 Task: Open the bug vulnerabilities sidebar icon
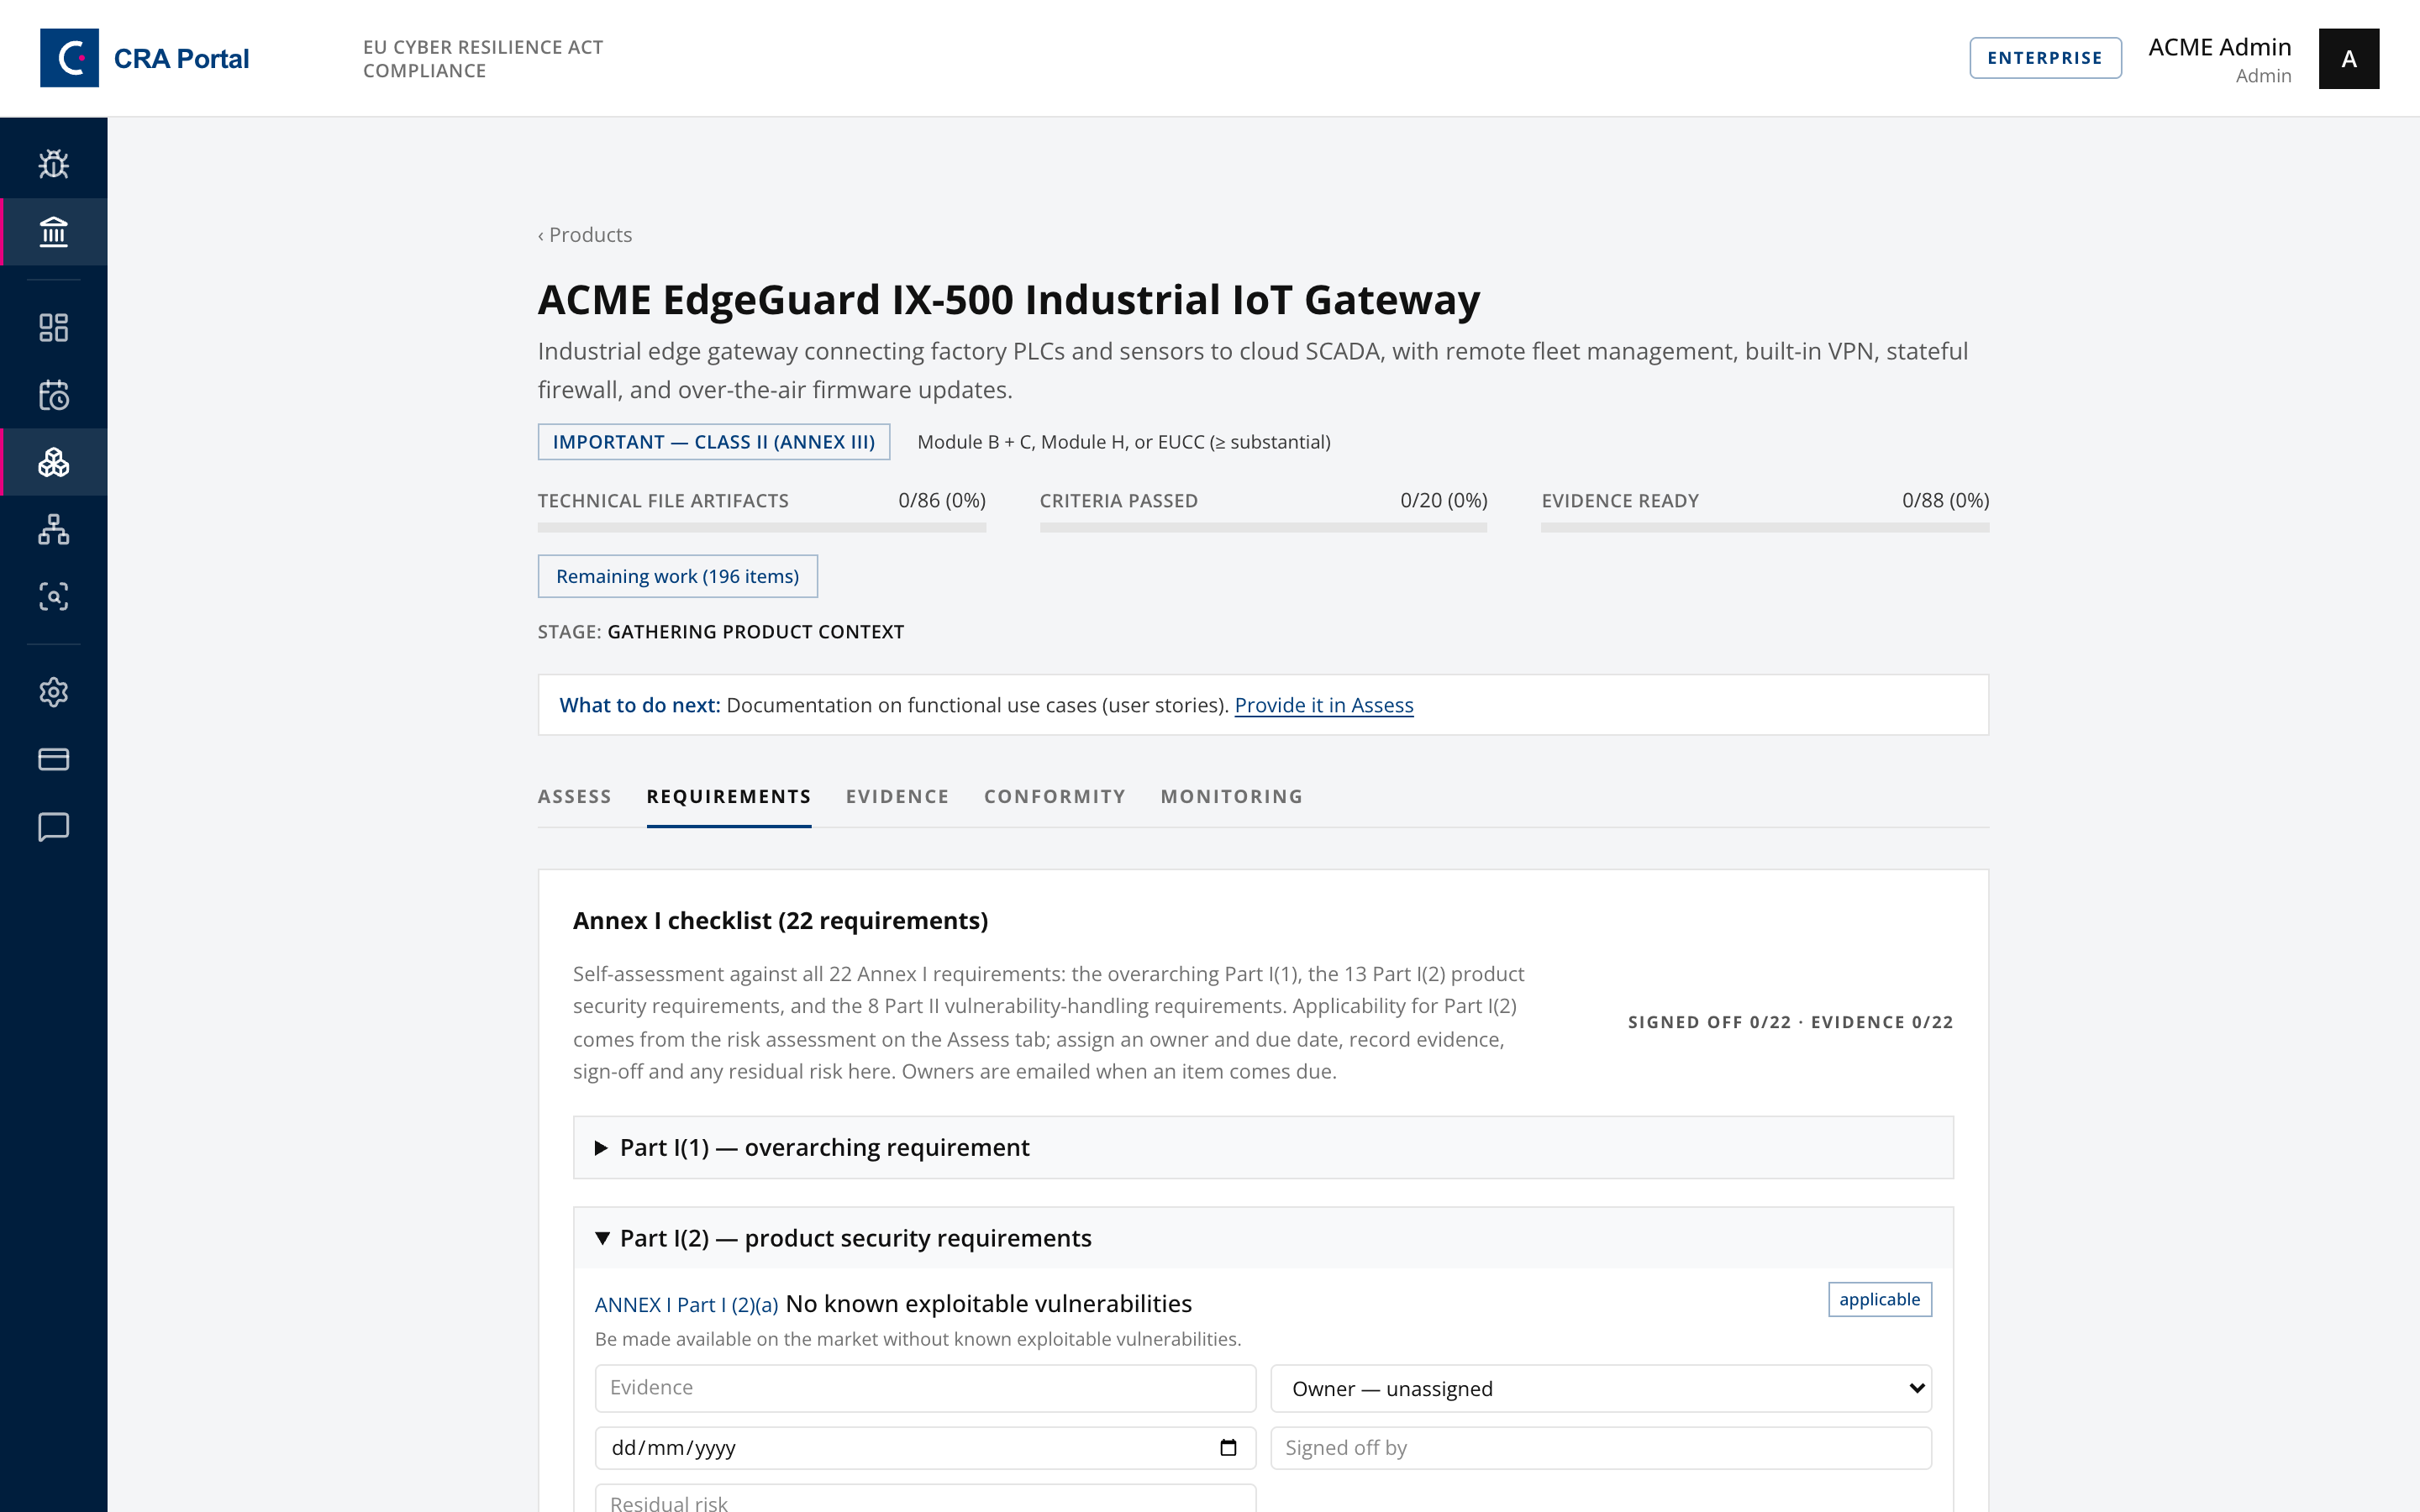(53, 164)
